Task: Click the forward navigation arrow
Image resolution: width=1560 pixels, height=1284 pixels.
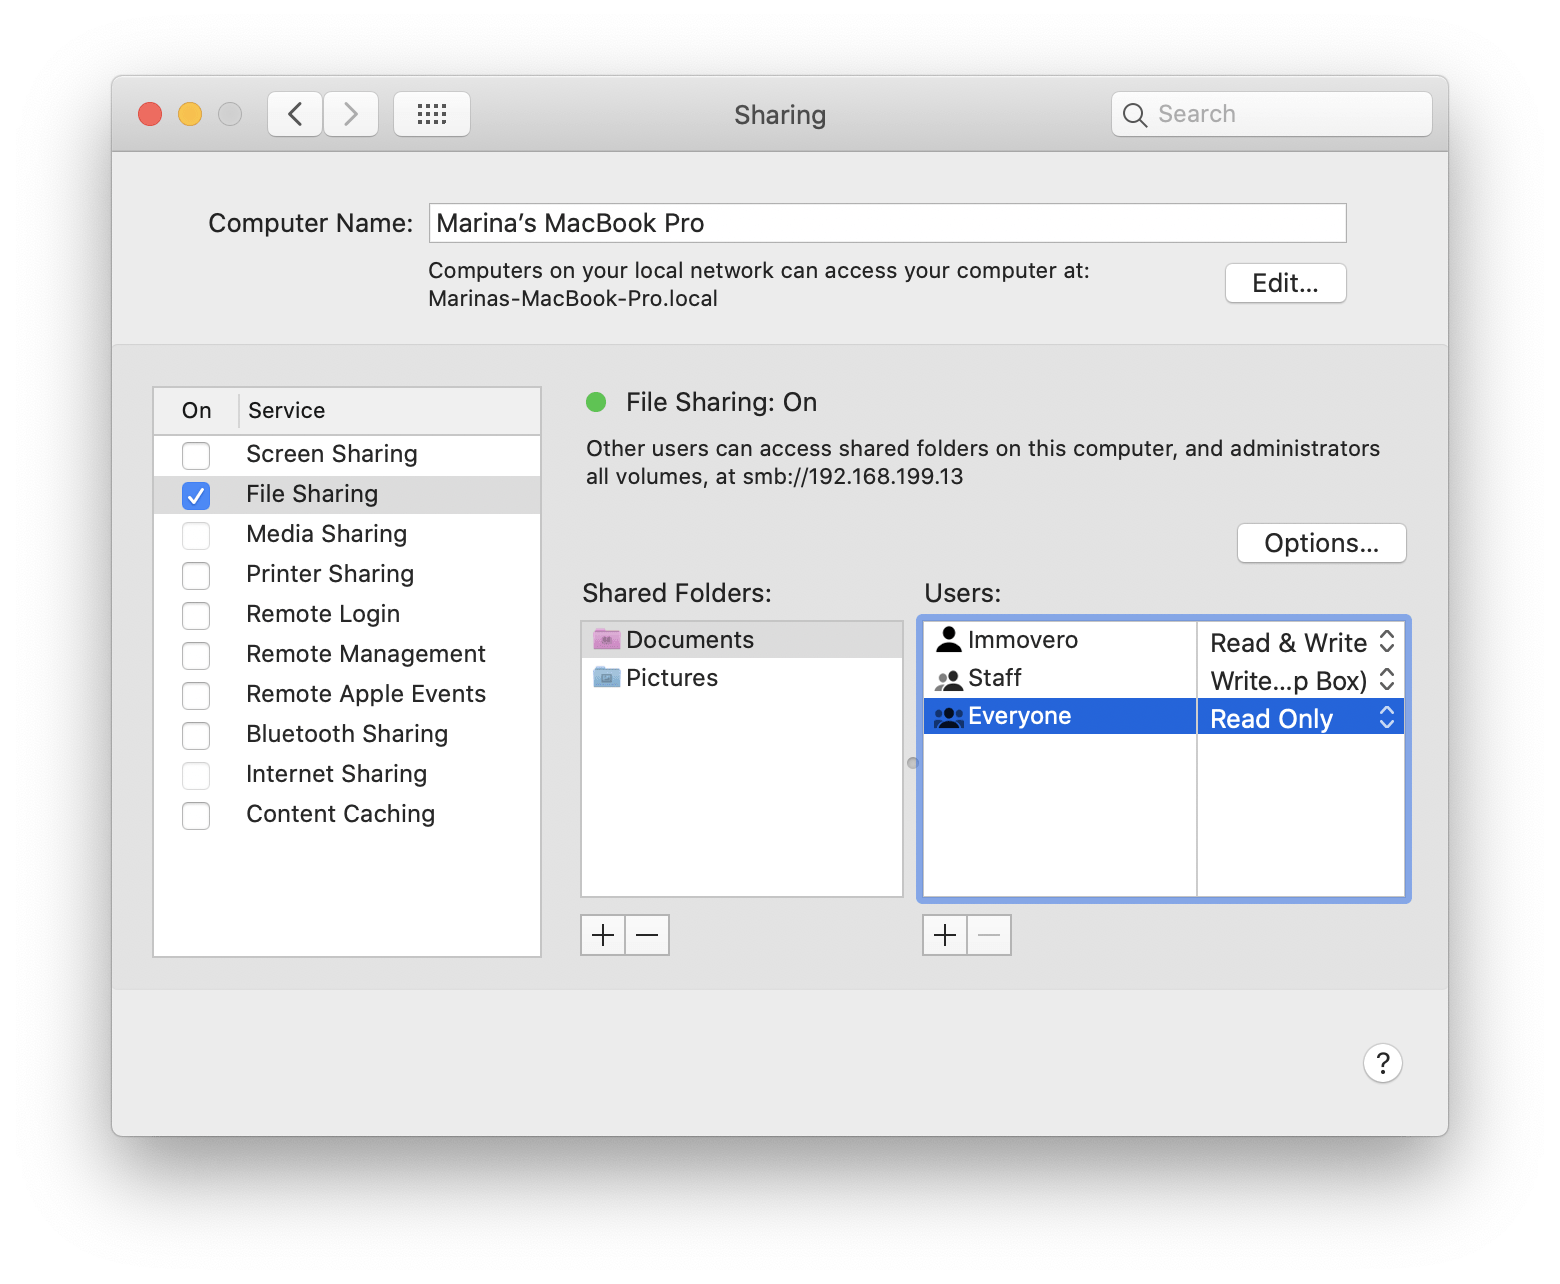Action: [350, 113]
